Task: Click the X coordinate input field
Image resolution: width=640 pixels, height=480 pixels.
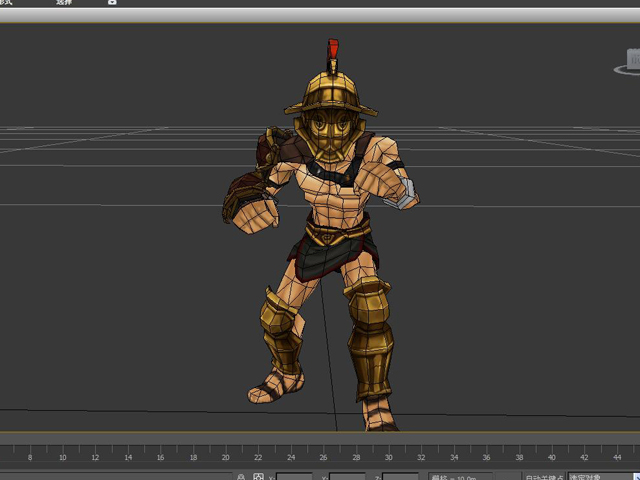Action: click(294, 477)
